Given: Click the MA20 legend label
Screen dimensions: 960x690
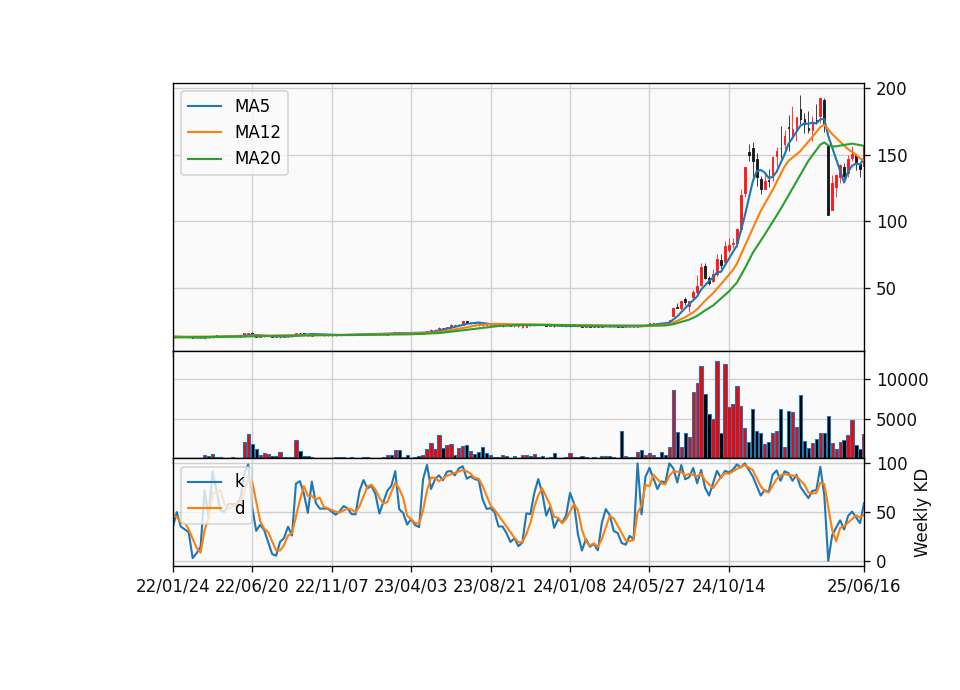Looking at the screenshot, I should [257, 158].
